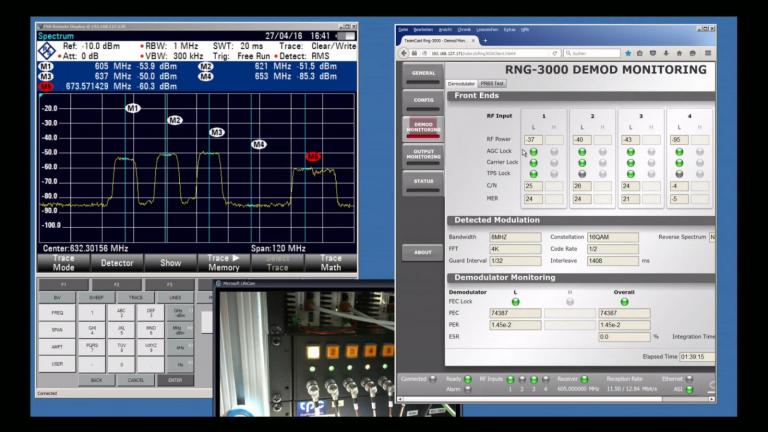Select the Demodulator tab

(461, 84)
